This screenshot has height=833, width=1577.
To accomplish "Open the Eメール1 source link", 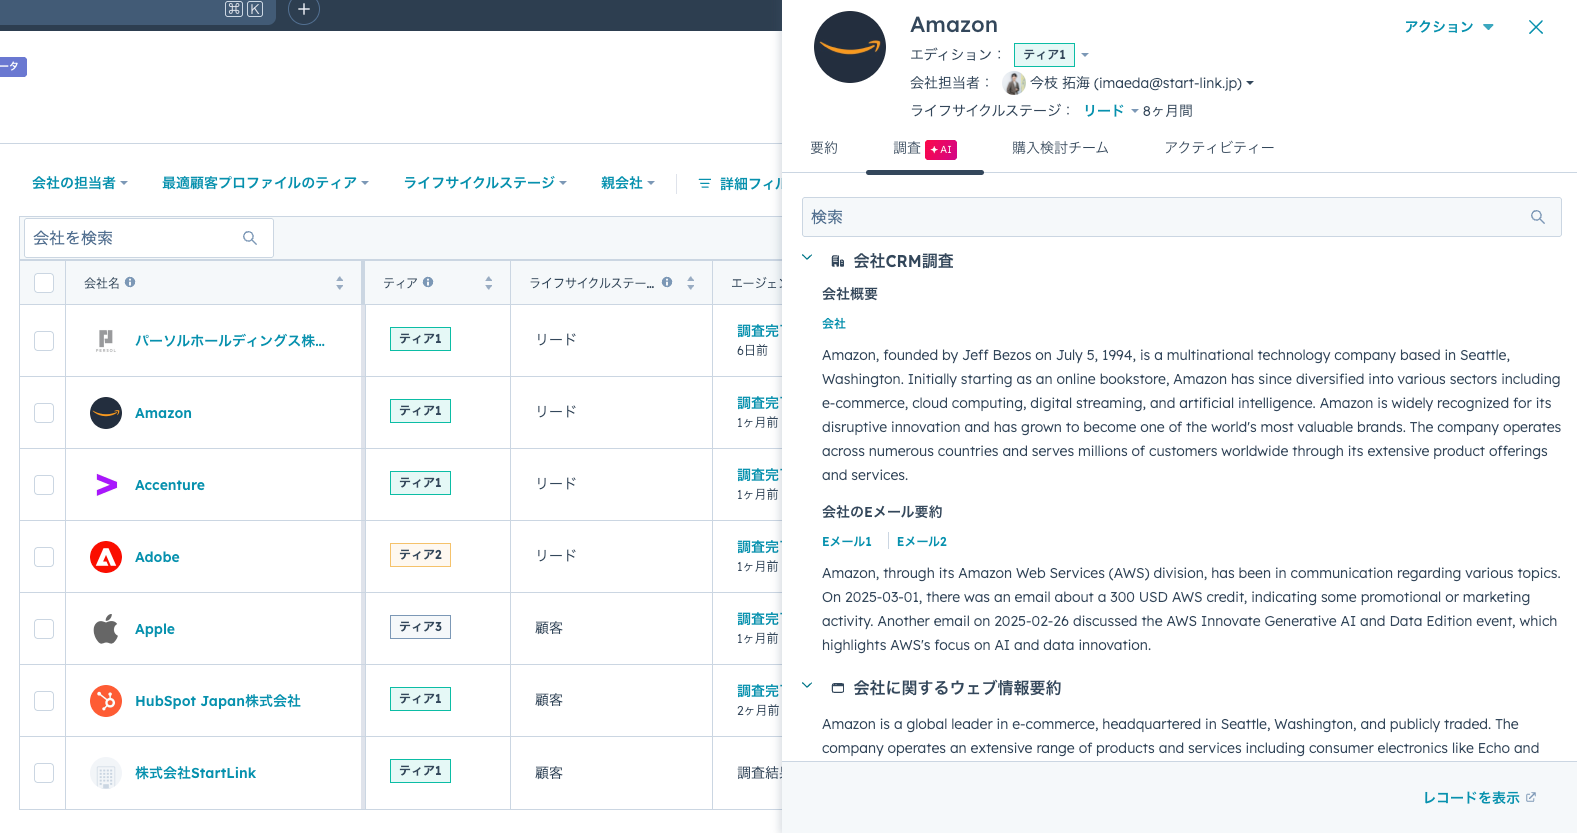I will point(846,542).
